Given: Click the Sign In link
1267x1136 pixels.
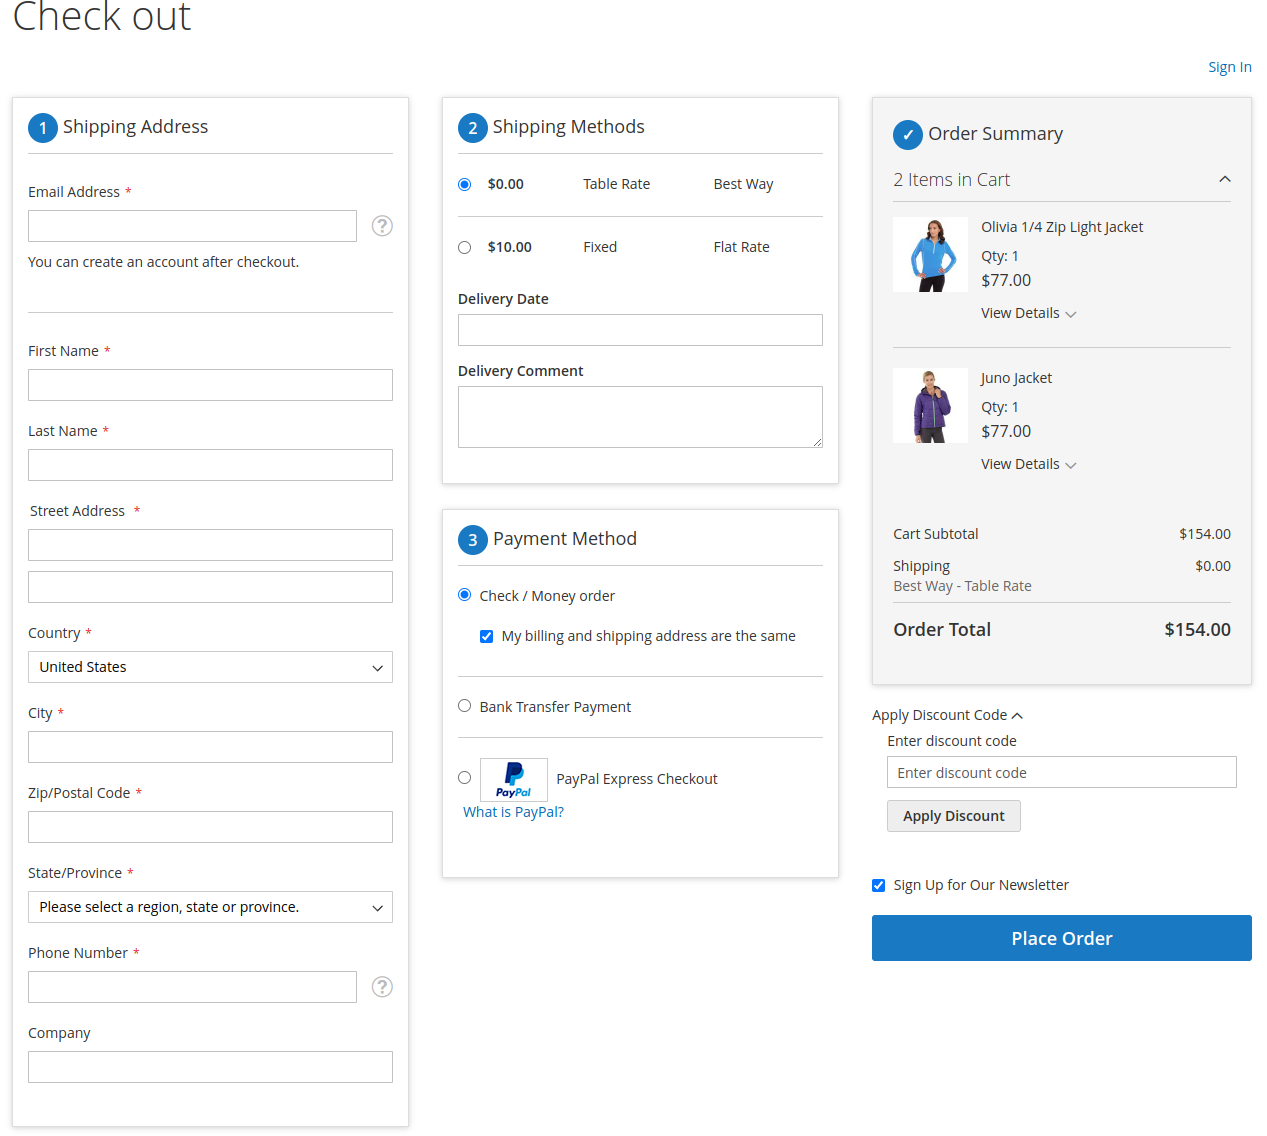Looking at the screenshot, I should click(1230, 67).
